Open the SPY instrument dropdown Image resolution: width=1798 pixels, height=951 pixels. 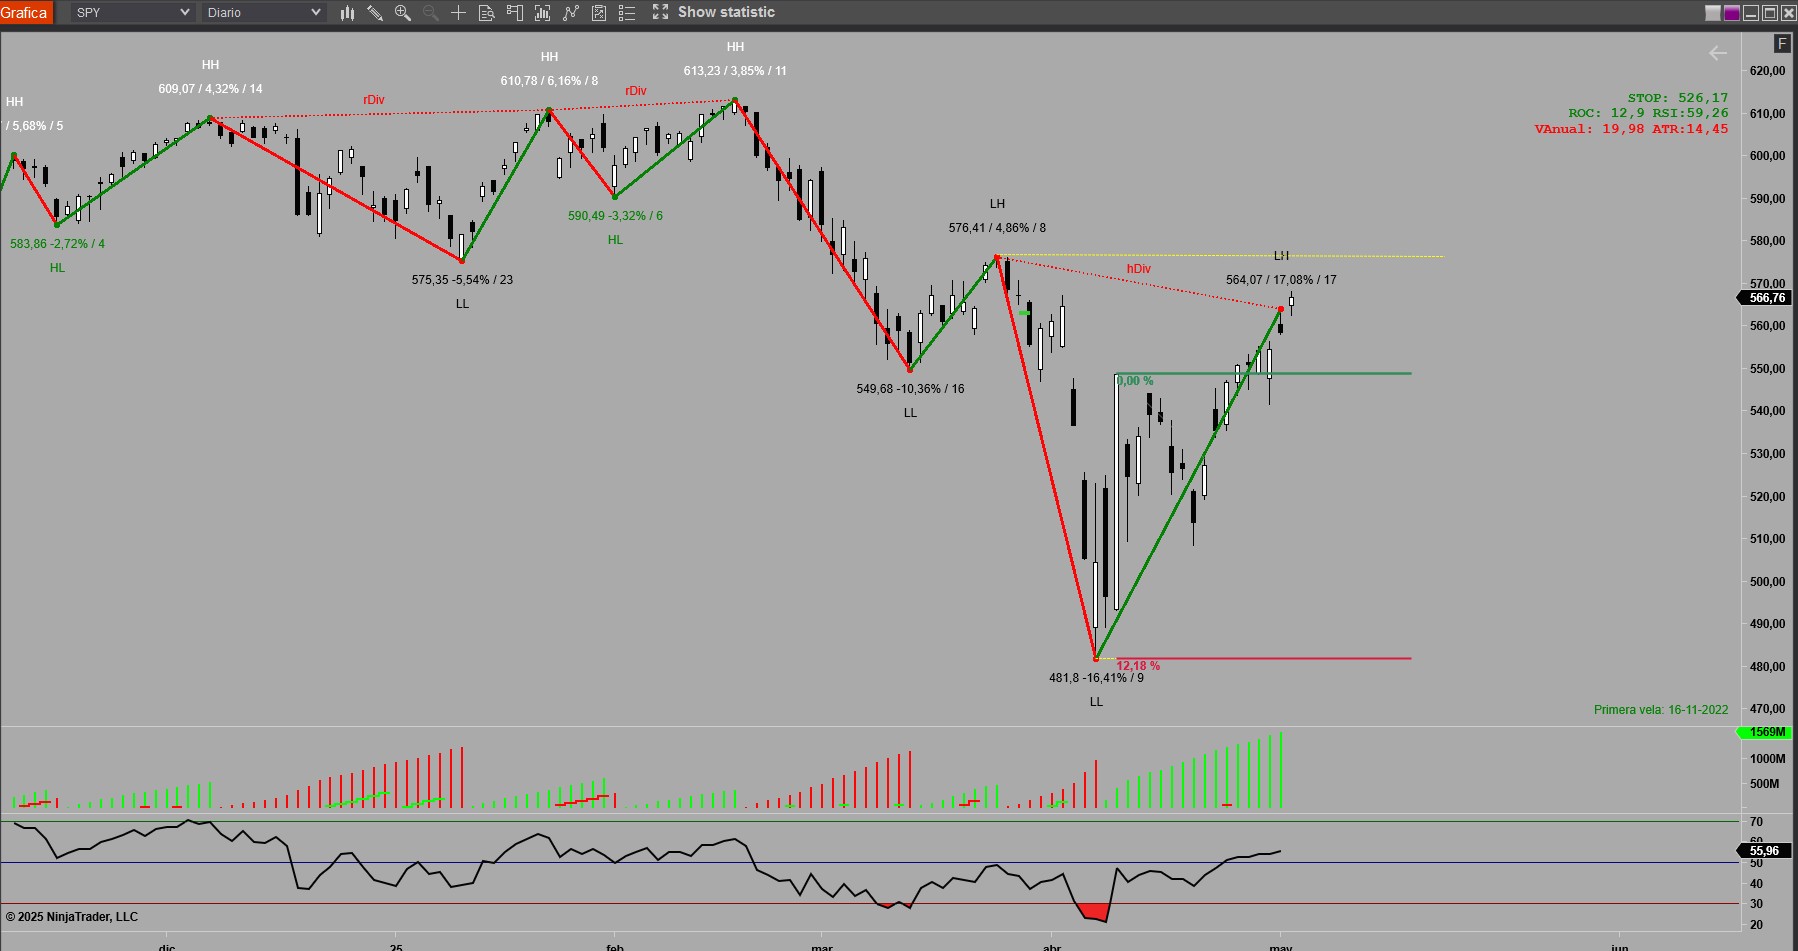point(131,13)
